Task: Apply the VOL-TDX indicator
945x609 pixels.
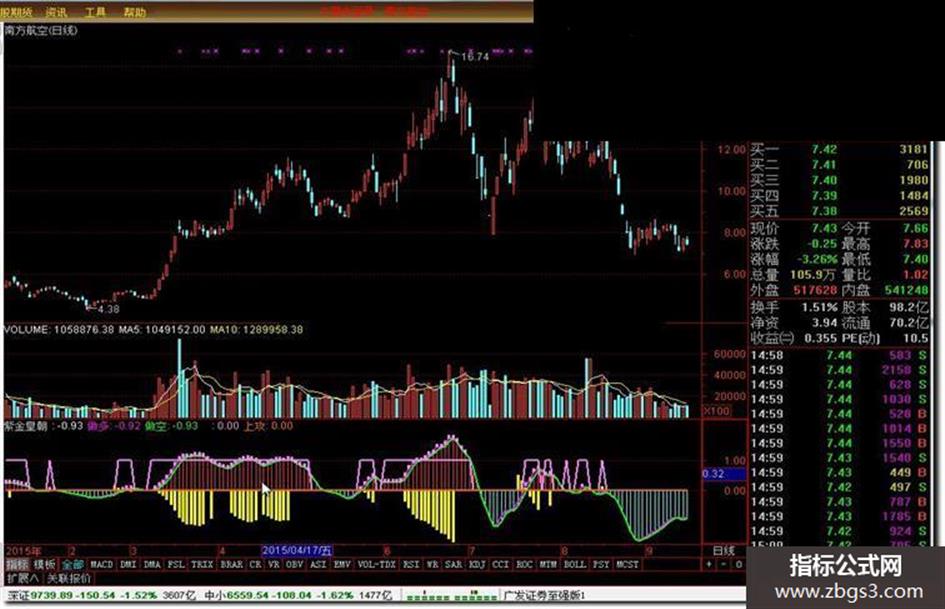Action: 377,564
